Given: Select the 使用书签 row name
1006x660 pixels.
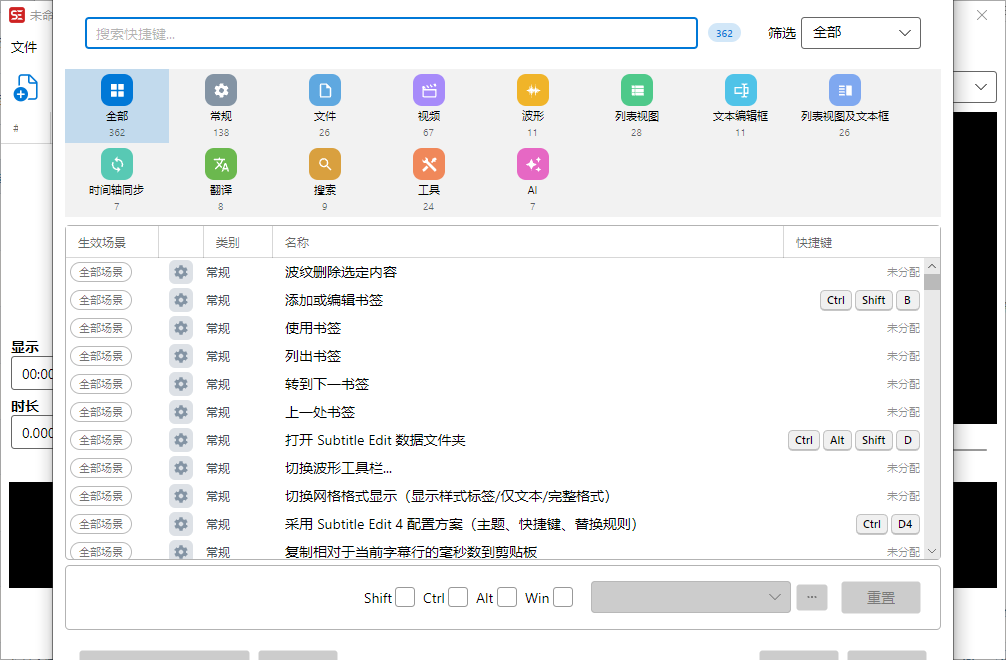Looking at the screenshot, I should tap(312, 328).
